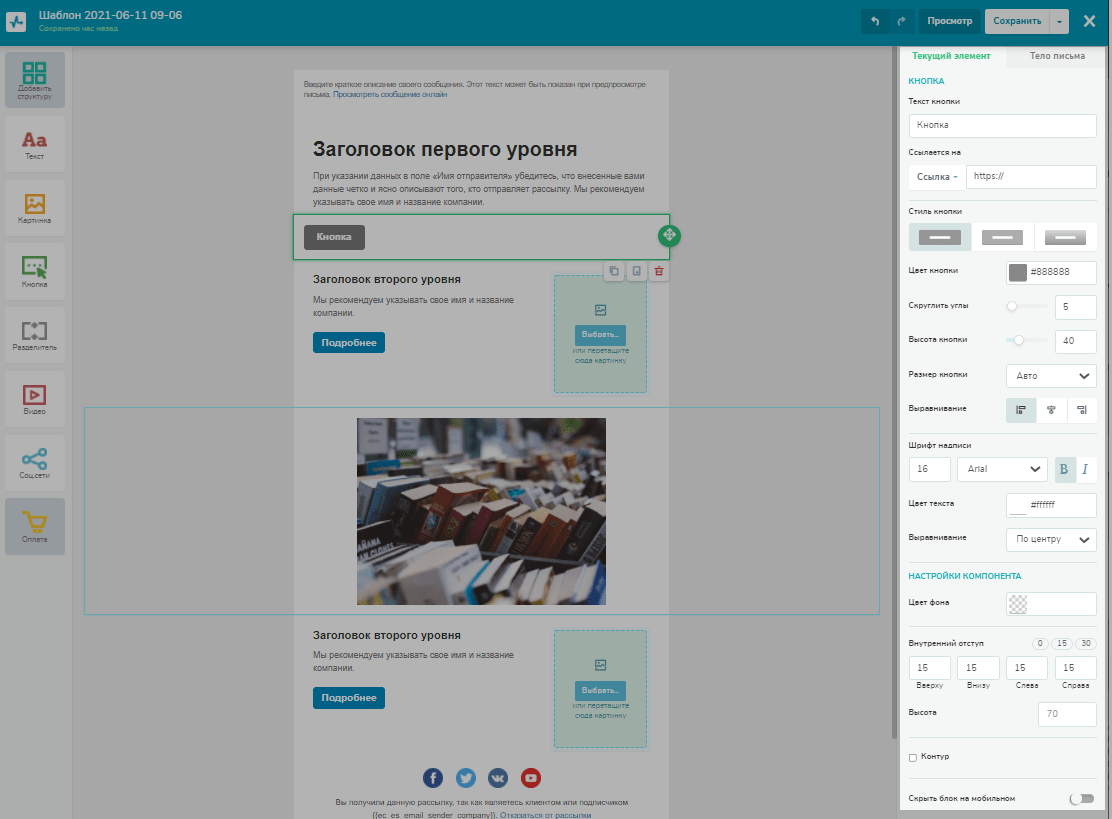This screenshot has width=1112, height=819.
Task: Delete block with red trash icon
Action: pyautogui.click(x=658, y=271)
